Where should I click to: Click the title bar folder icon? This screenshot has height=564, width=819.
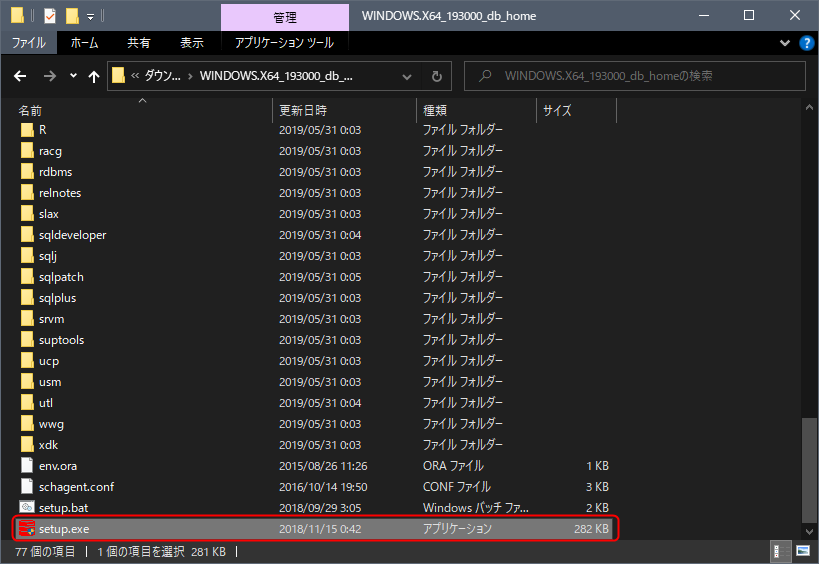click(x=17, y=16)
